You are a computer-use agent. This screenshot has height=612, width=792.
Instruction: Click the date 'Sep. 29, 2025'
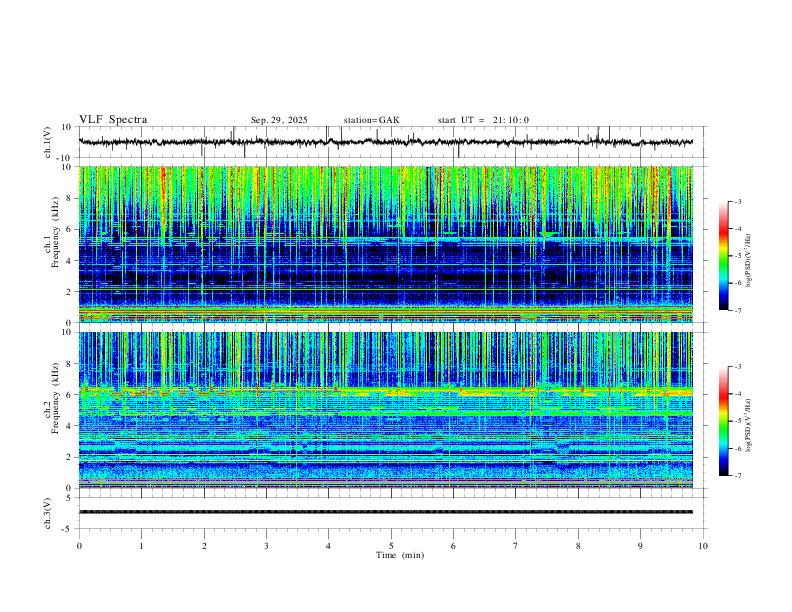click(279, 120)
